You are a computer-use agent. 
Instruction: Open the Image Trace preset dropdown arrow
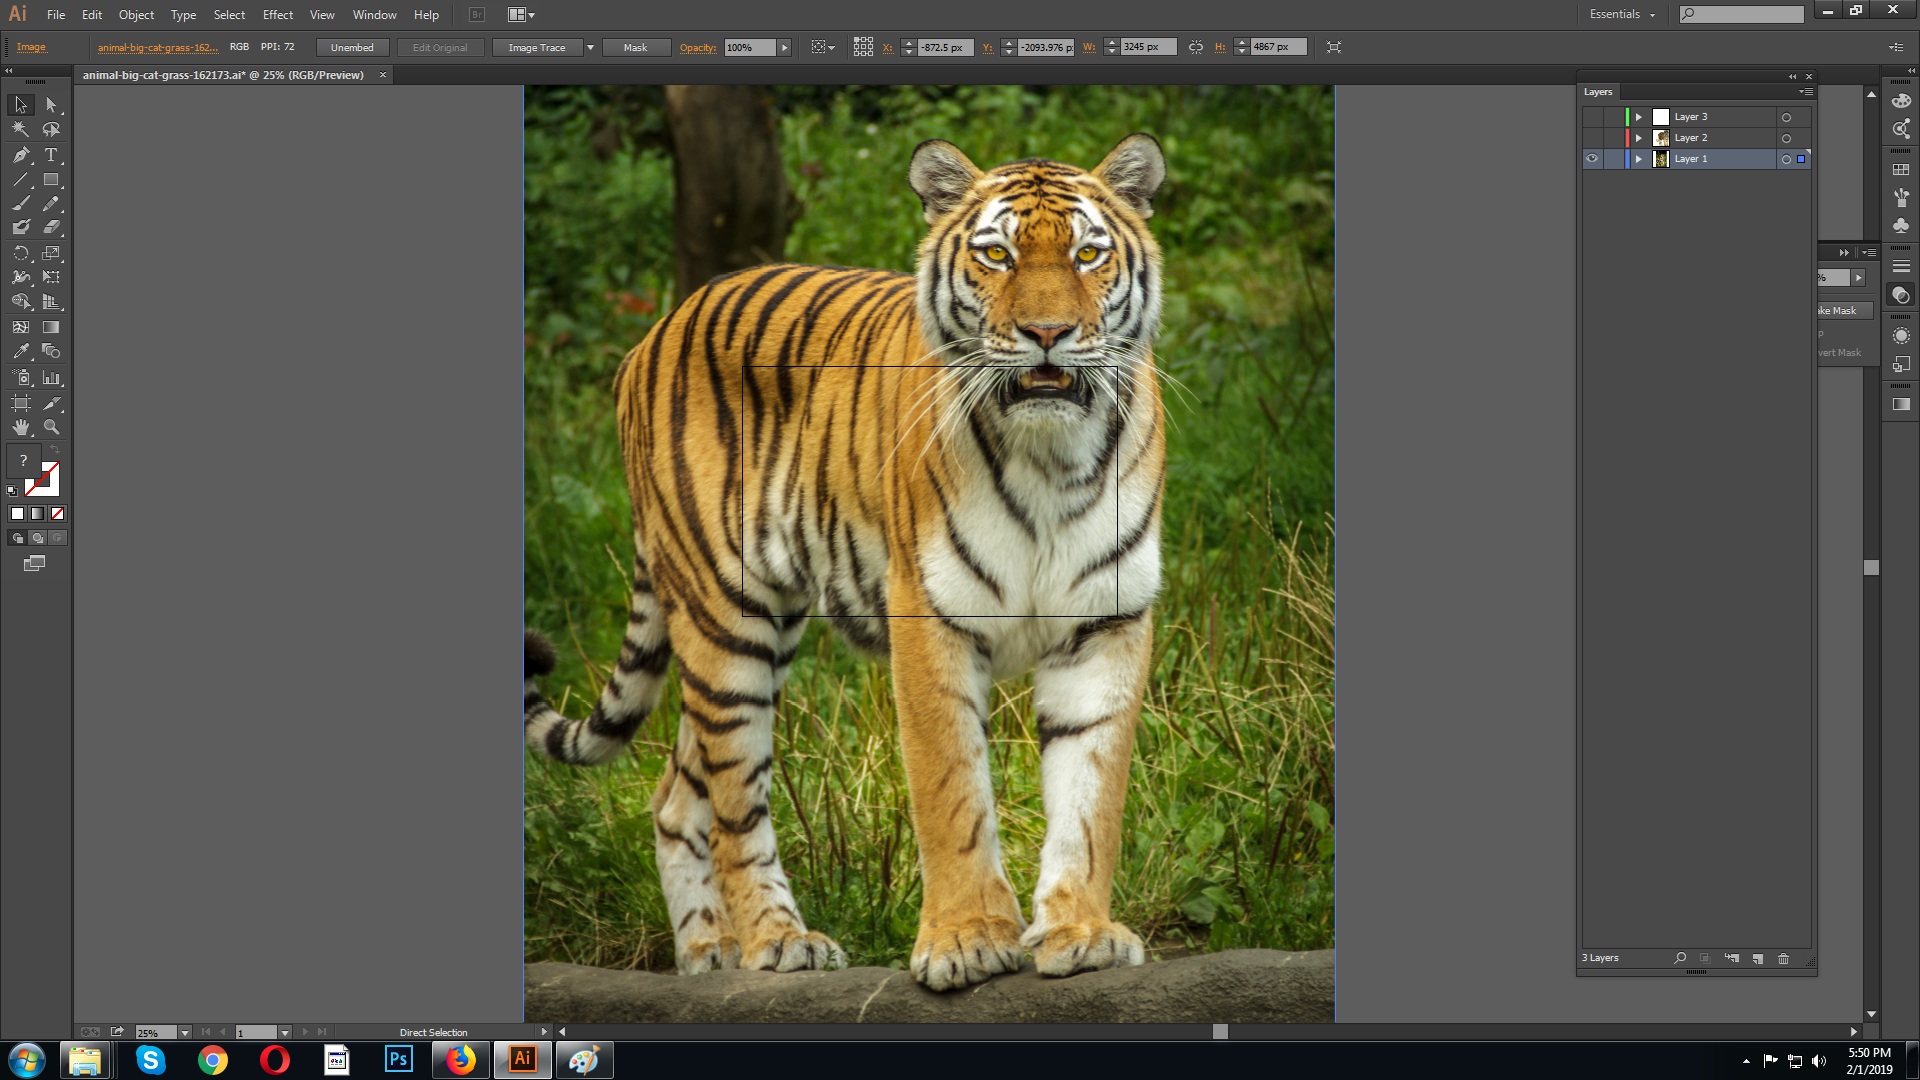click(x=590, y=47)
